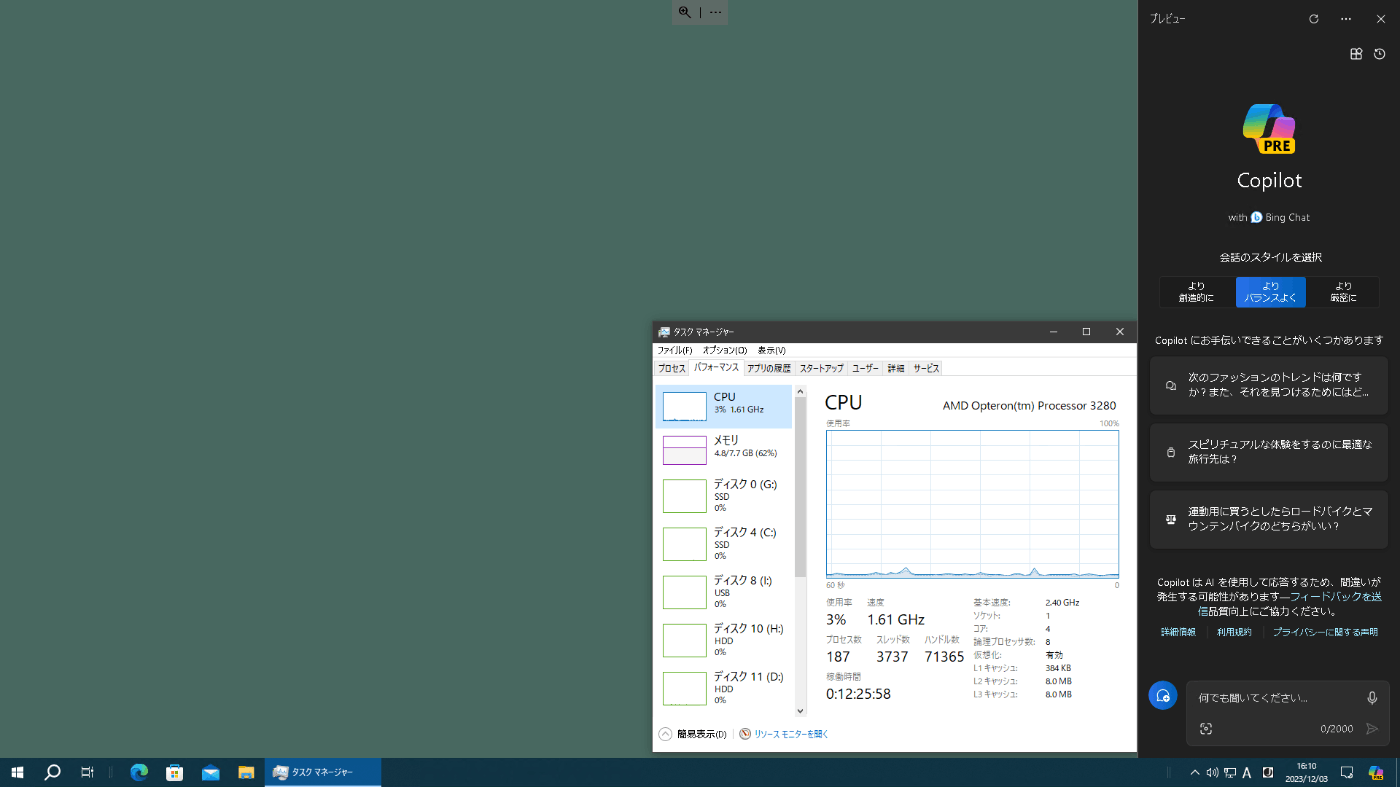The height and width of the screenshot is (787, 1400).
Task: Select ディスク 10 (H:) HDD in sidebar
Action: [724, 640]
